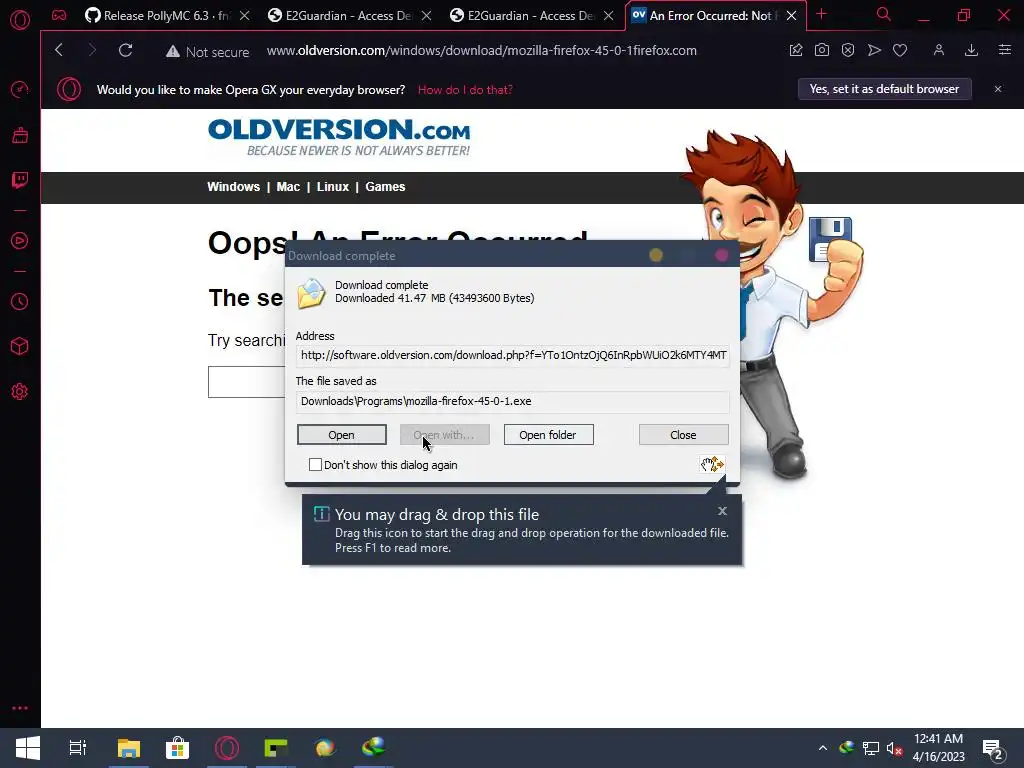1024x768 pixels.
Task: Open the notification center icon
Action: coord(993,750)
